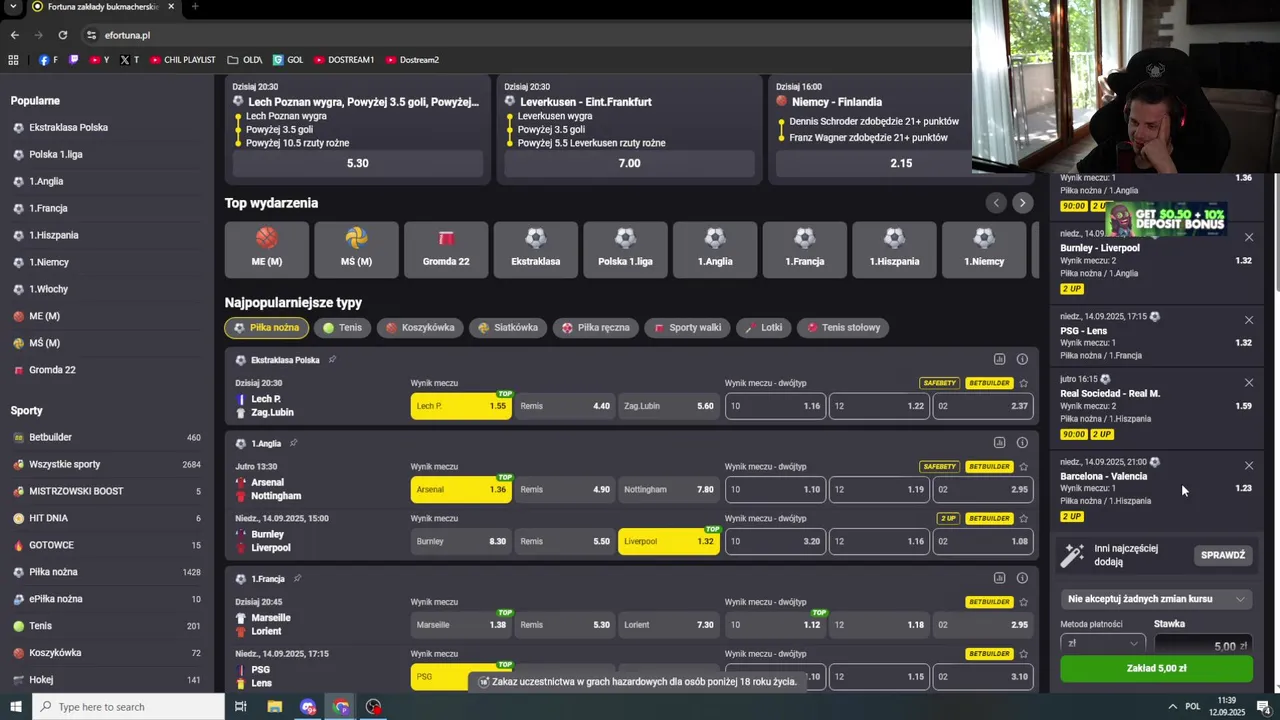Select the ME (M) top event tile

[266, 249]
